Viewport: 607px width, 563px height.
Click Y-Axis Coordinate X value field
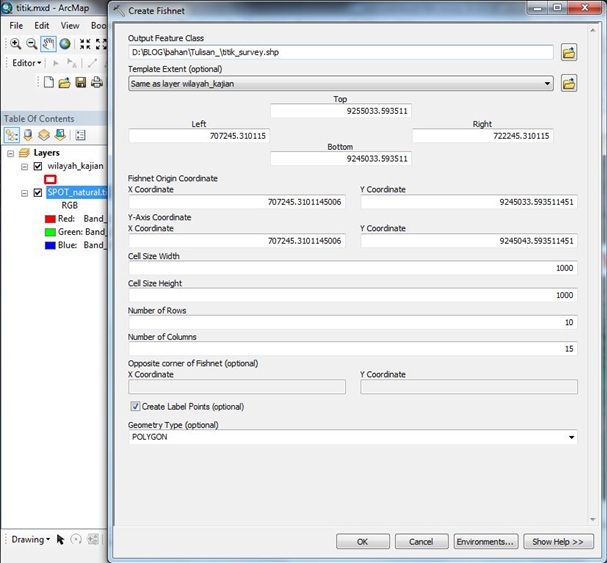point(237,241)
